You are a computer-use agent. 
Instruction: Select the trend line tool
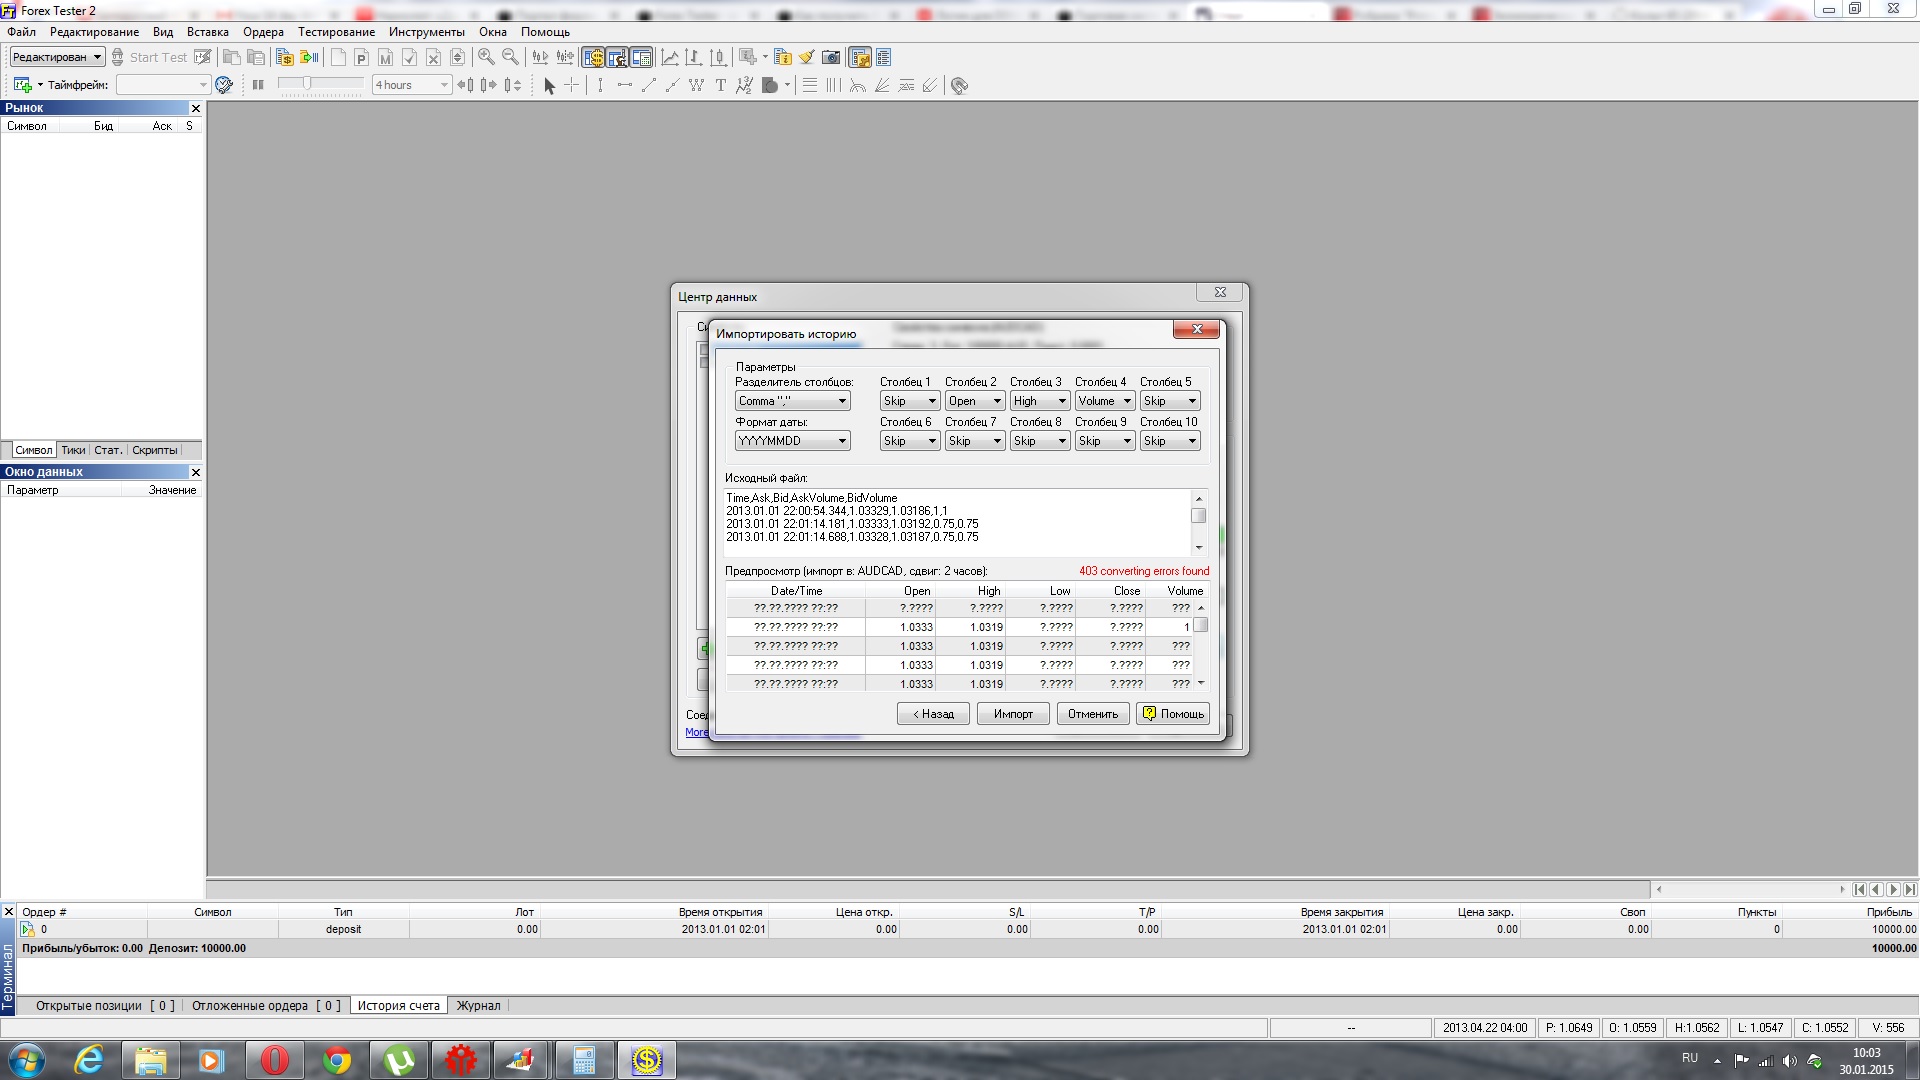click(648, 86)
